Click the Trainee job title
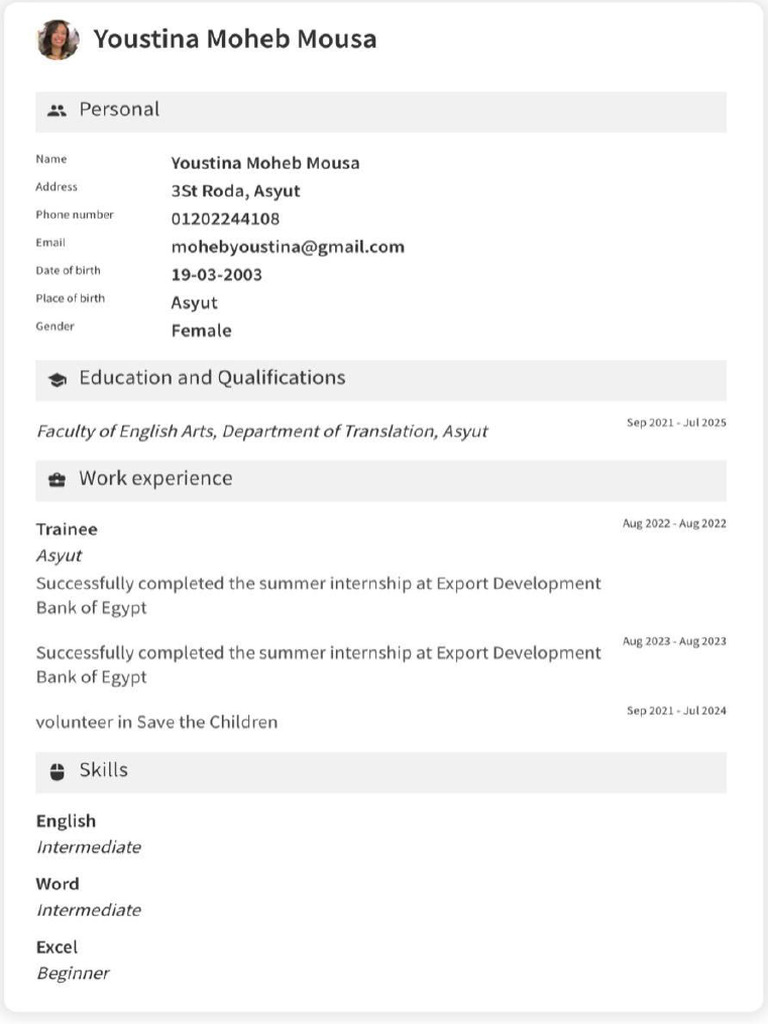The height and width of the screenshot is (1024, 768). tap(67, 529)
